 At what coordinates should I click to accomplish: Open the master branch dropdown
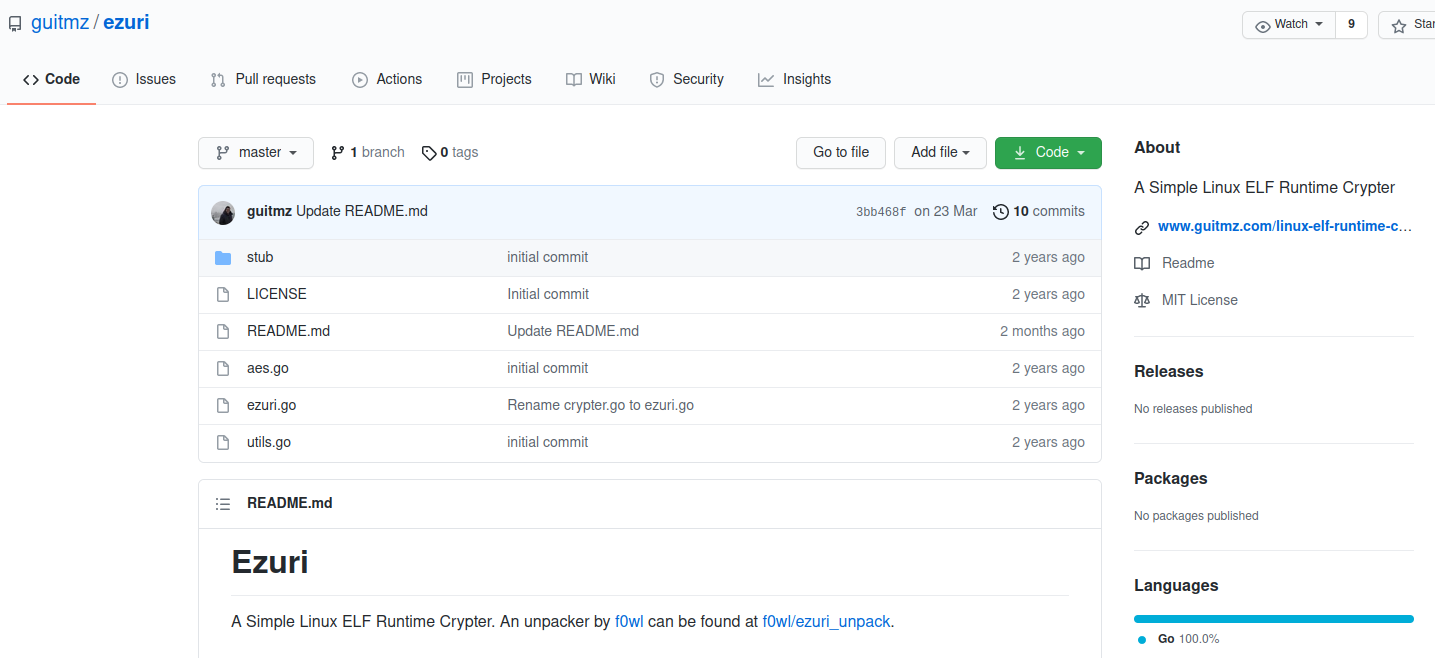[256, 153]
